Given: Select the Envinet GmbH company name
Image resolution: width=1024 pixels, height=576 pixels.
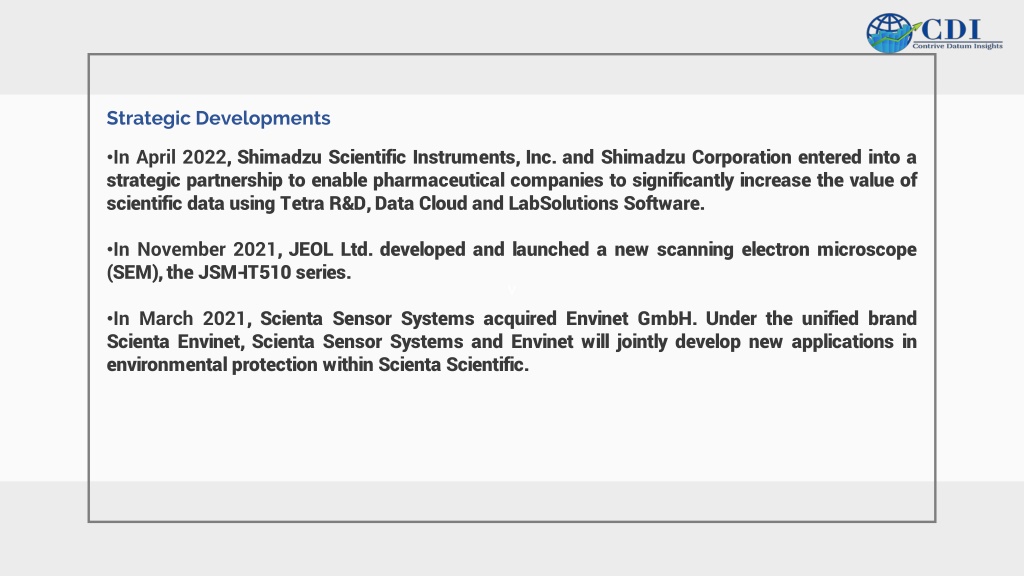Looking at the screenshot, I should (629, 319).
